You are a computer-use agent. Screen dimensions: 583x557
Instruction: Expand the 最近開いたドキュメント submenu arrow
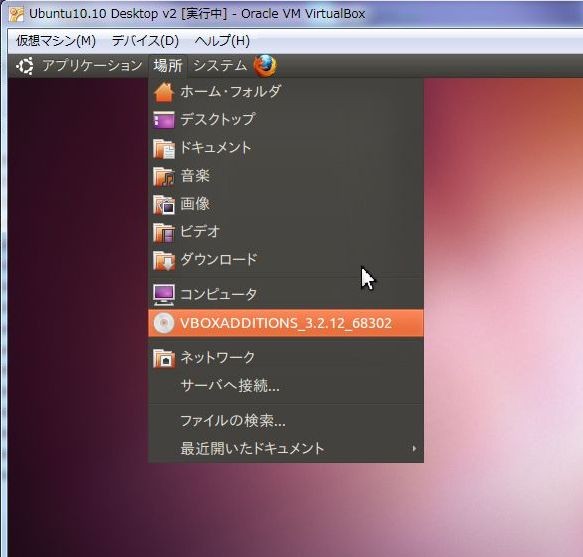coord(414,448)
